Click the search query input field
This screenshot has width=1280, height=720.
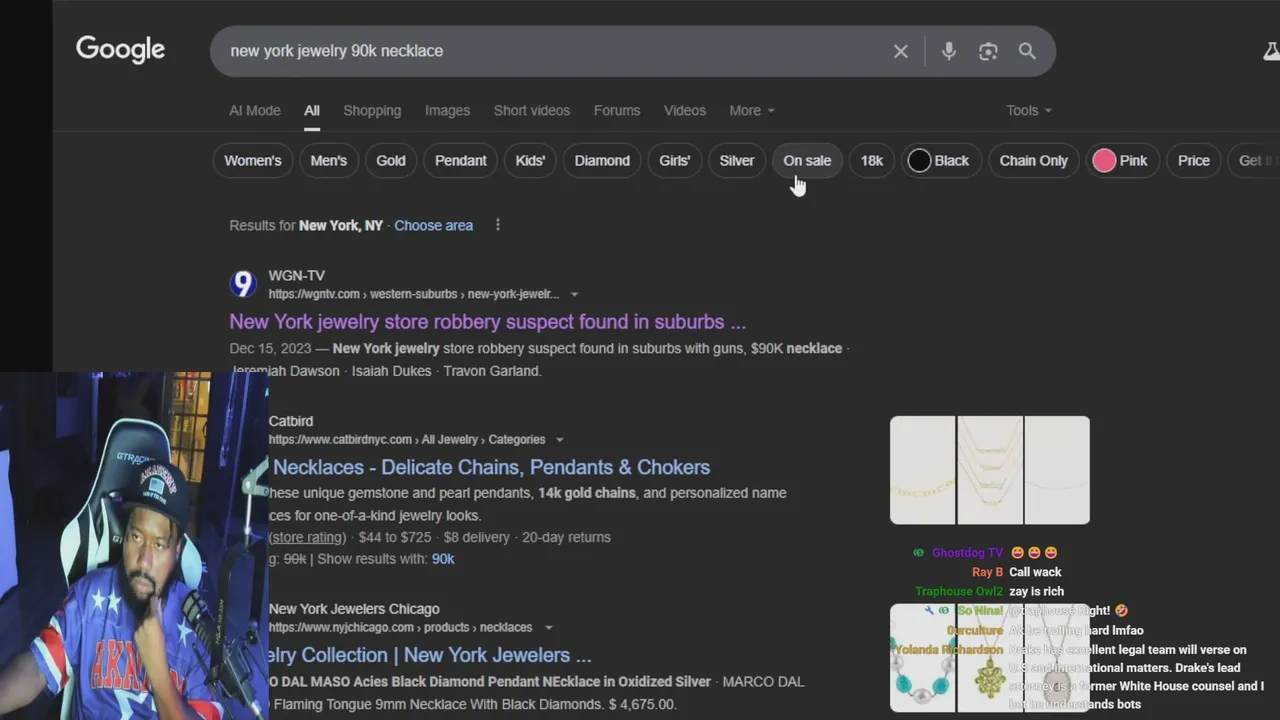(553, 51)
